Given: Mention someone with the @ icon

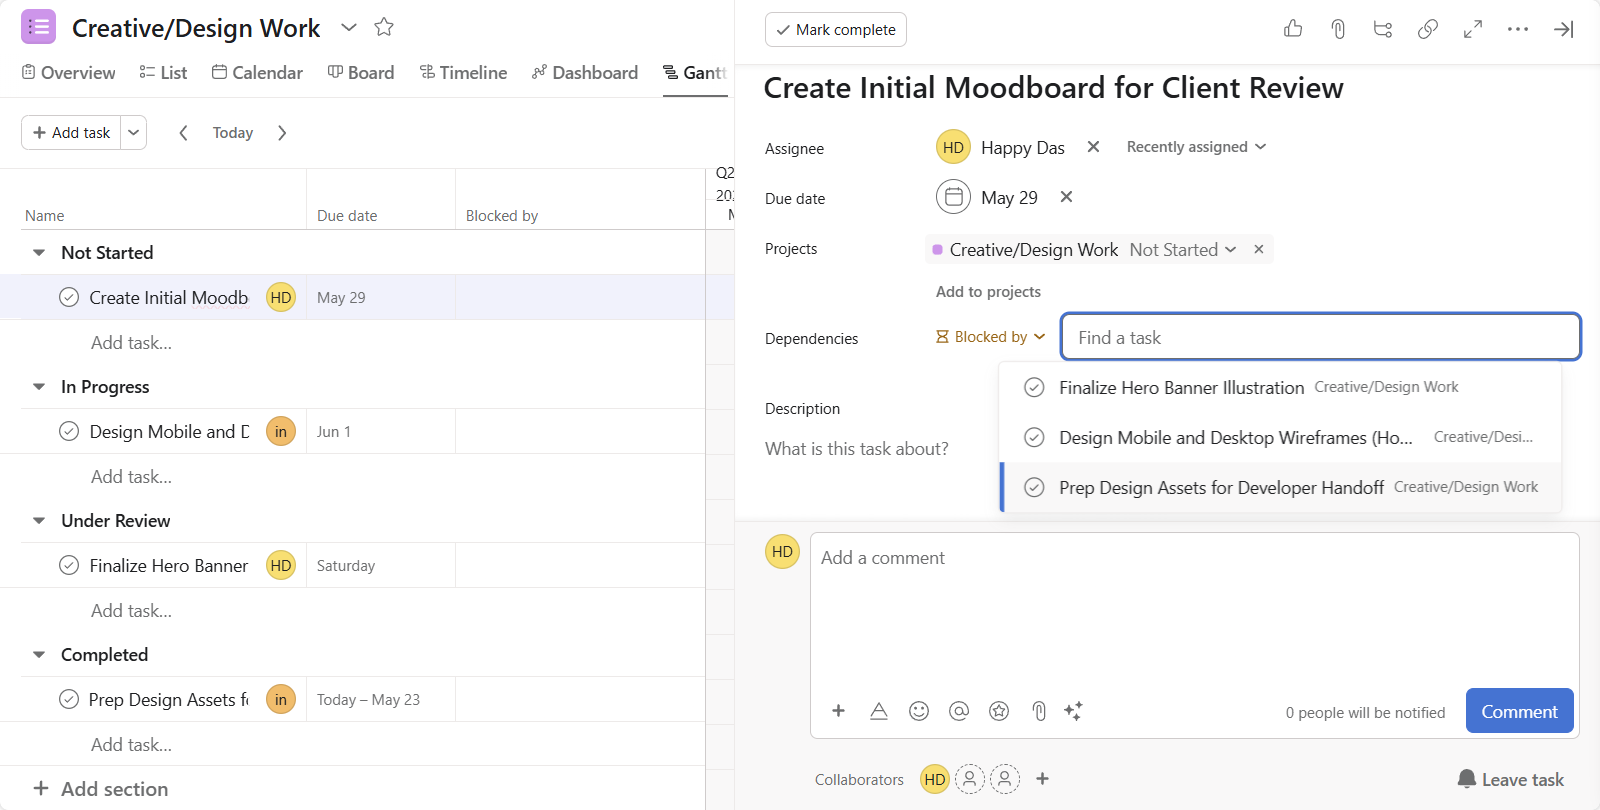Looking at the screenshot, I should (959, 711).
